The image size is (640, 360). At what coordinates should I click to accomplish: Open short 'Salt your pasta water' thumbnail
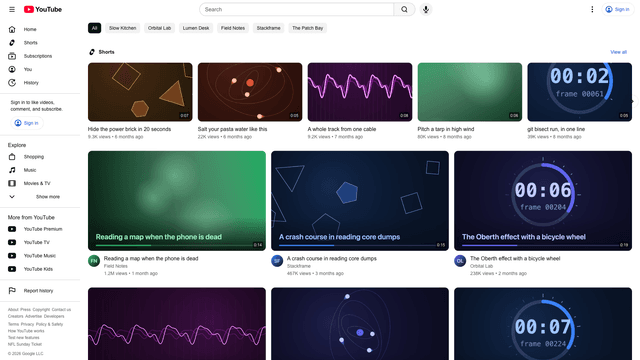(x=250, y=92)
